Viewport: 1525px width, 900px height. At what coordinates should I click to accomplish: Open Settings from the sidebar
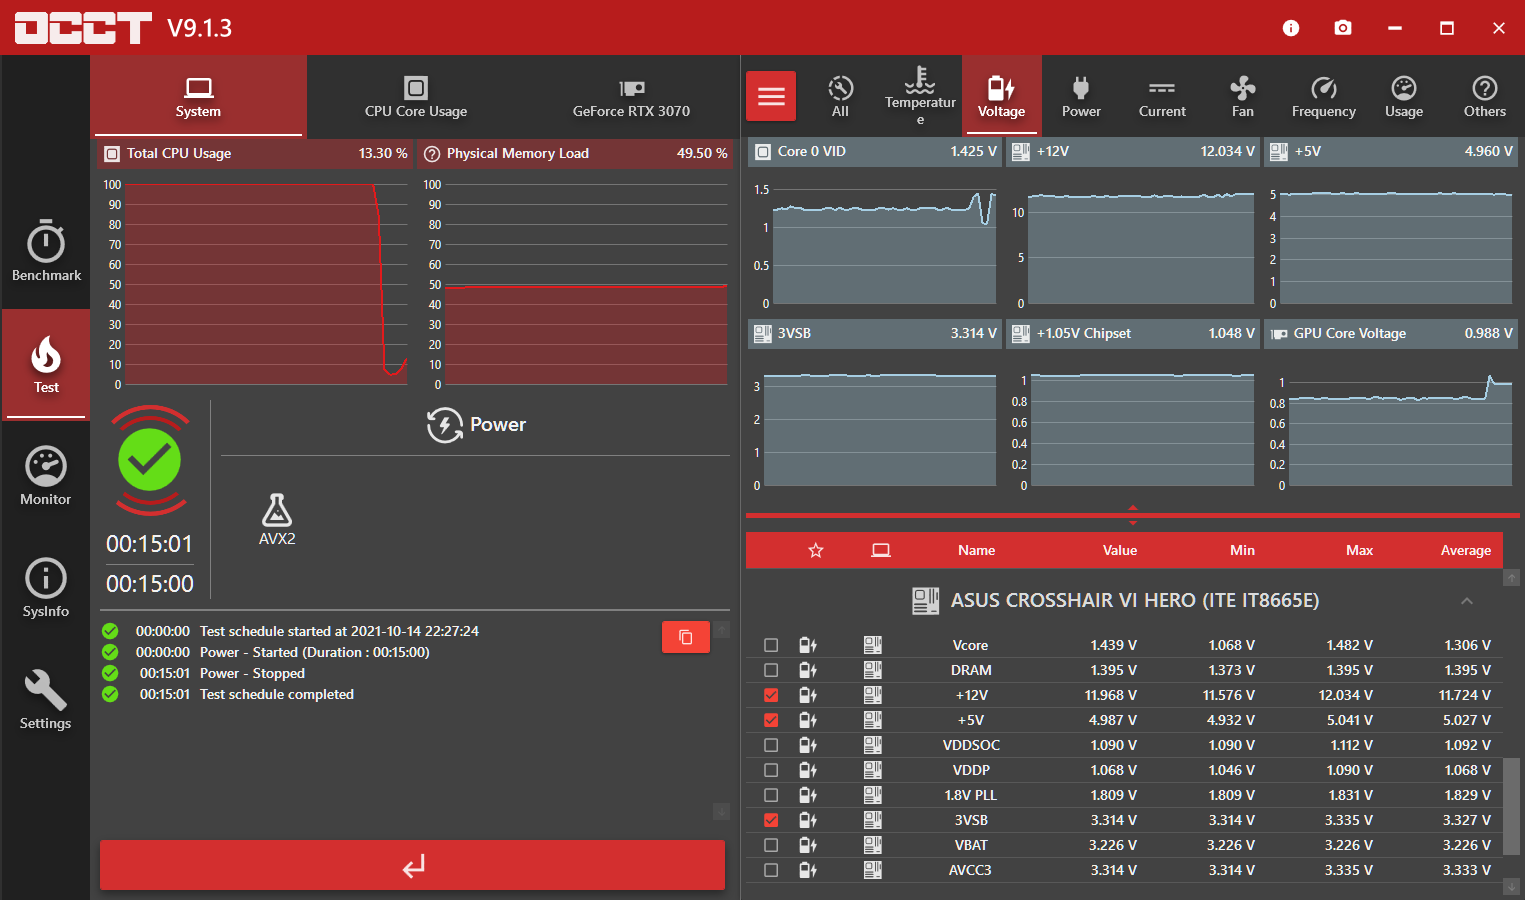click(46, 700)
